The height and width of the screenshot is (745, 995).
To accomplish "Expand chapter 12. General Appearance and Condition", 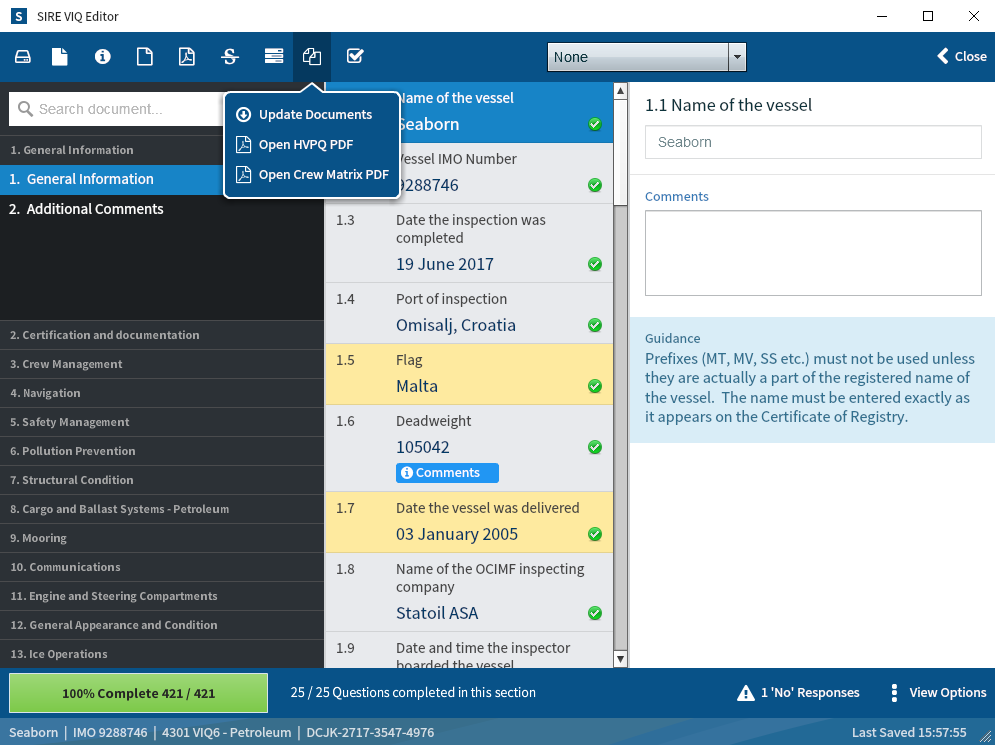I will point(162,625).
